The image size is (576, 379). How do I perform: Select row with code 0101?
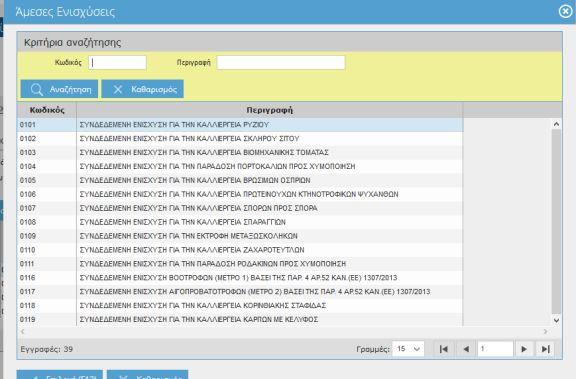click(240, 125)
